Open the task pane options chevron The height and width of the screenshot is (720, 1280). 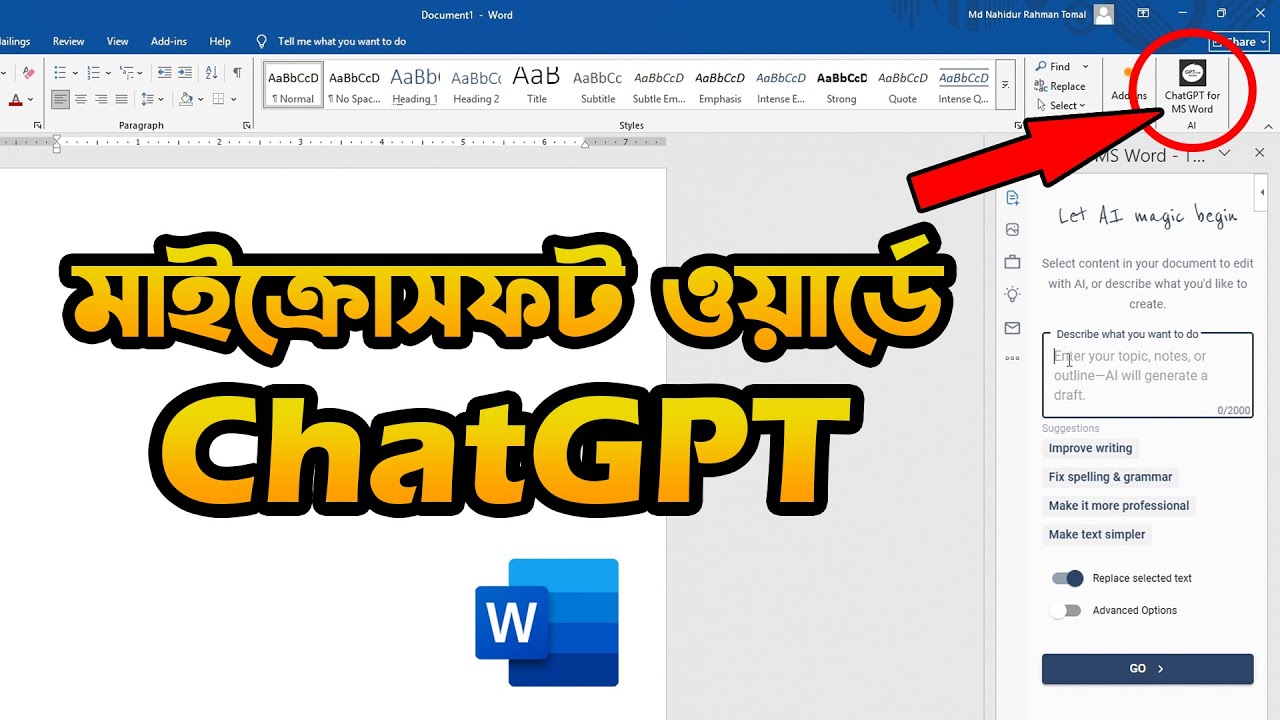pyautogui.click(x=1224, y=153)
